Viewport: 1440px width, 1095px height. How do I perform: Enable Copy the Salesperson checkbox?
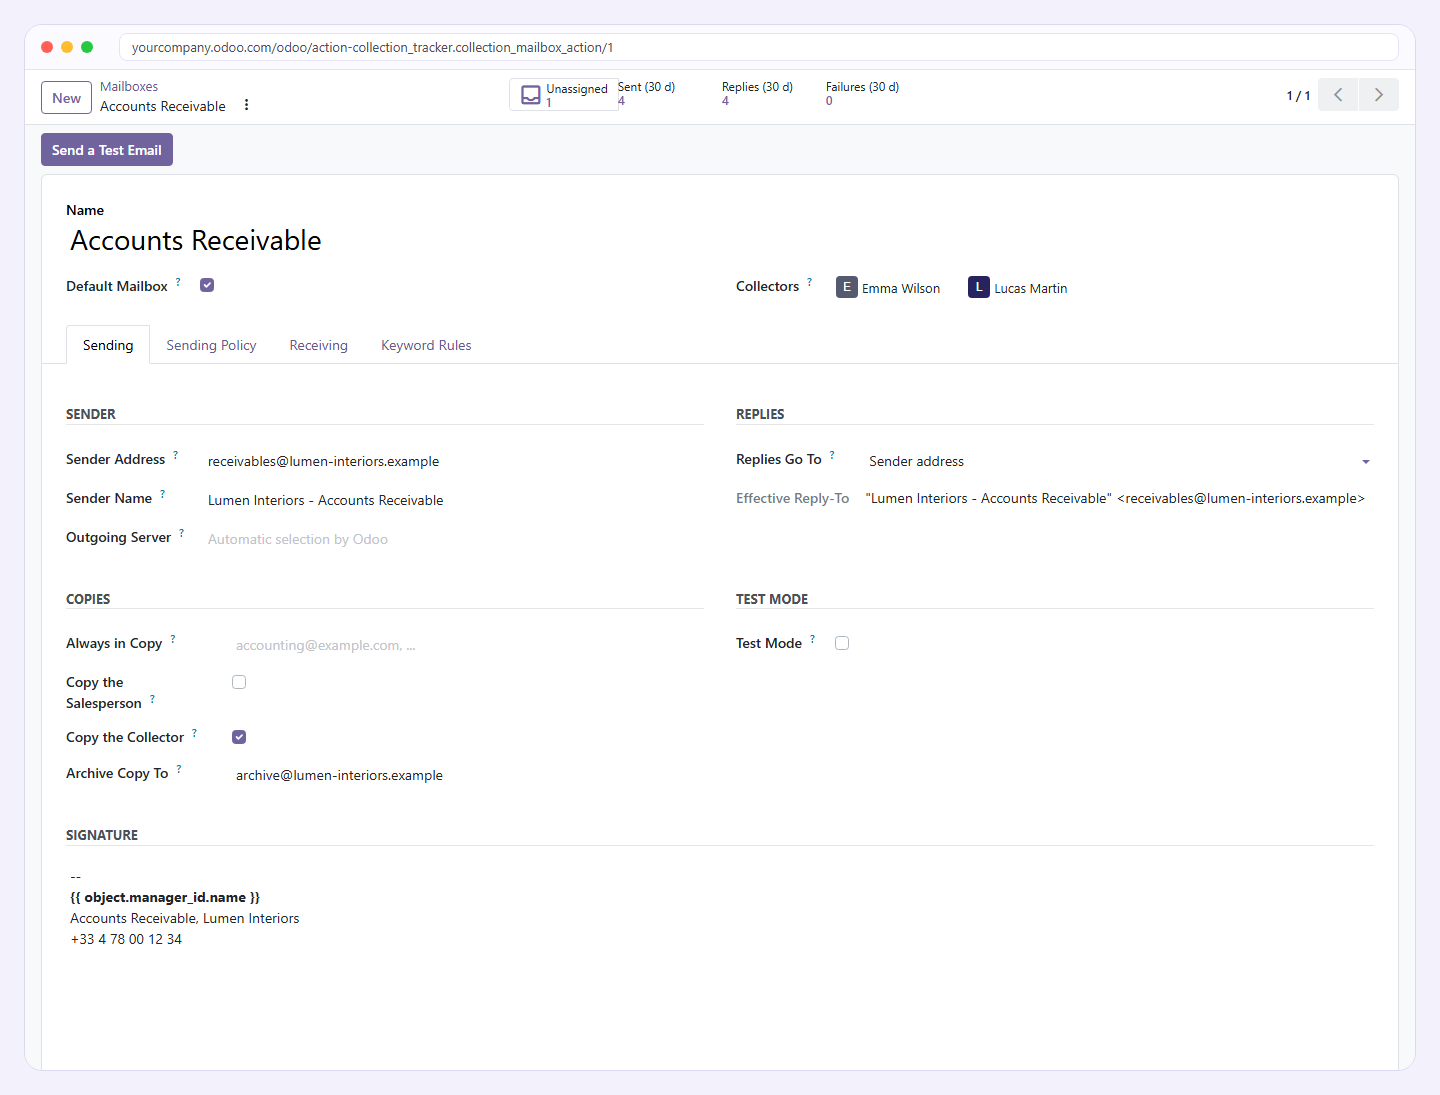tap(239, 682)
